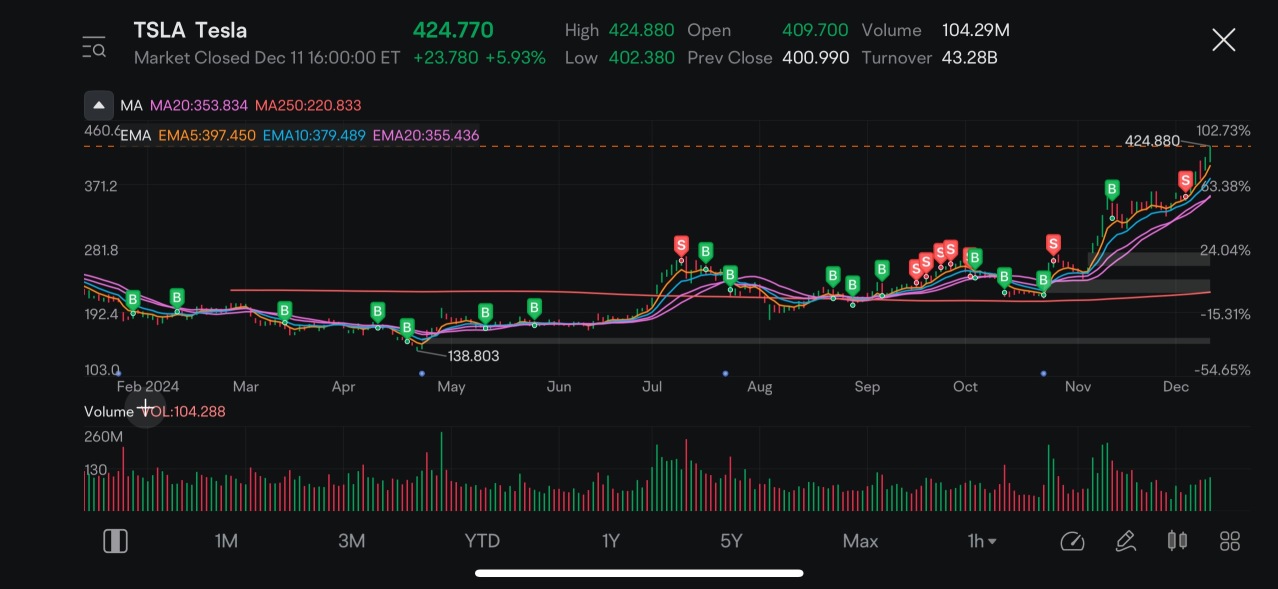Tap the Volume value 104.29M
Viewport: 1278px width, 589px height.
pos(976,30)
